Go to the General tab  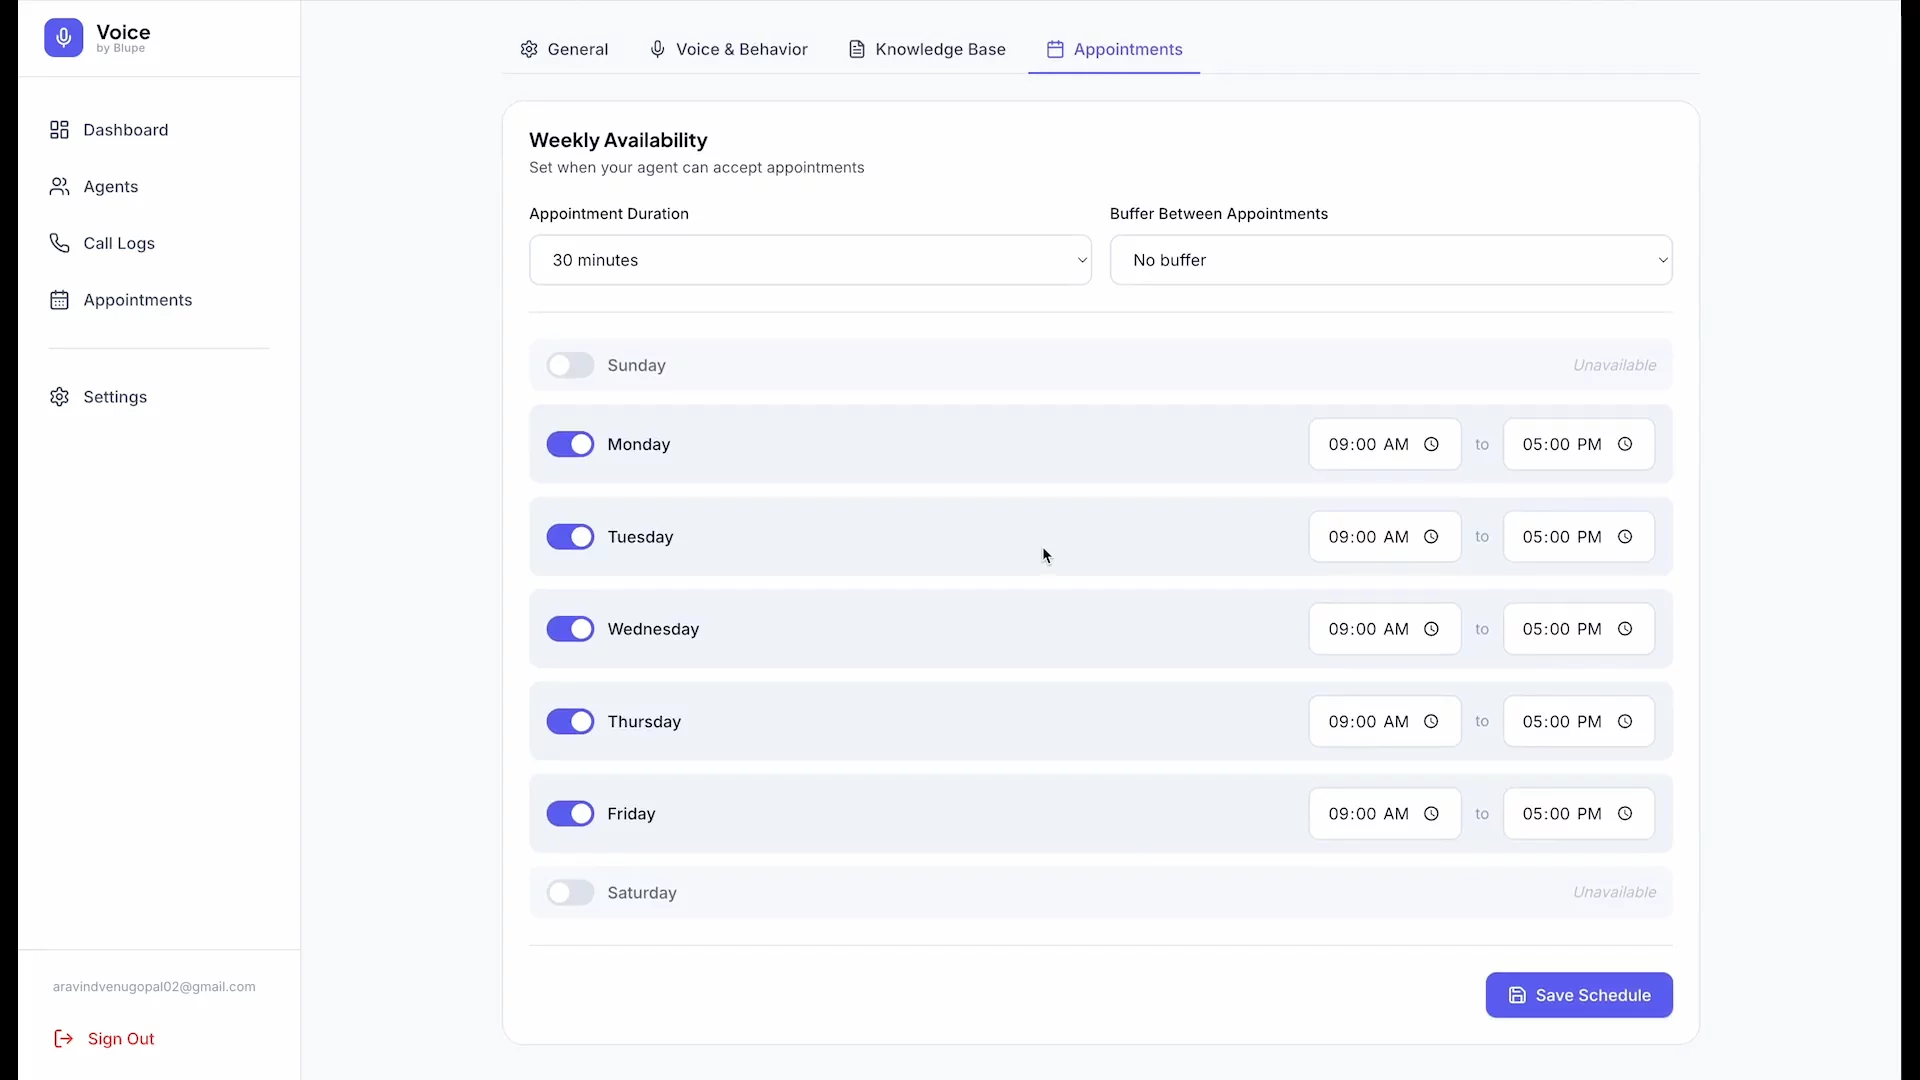tap(564, 49)
